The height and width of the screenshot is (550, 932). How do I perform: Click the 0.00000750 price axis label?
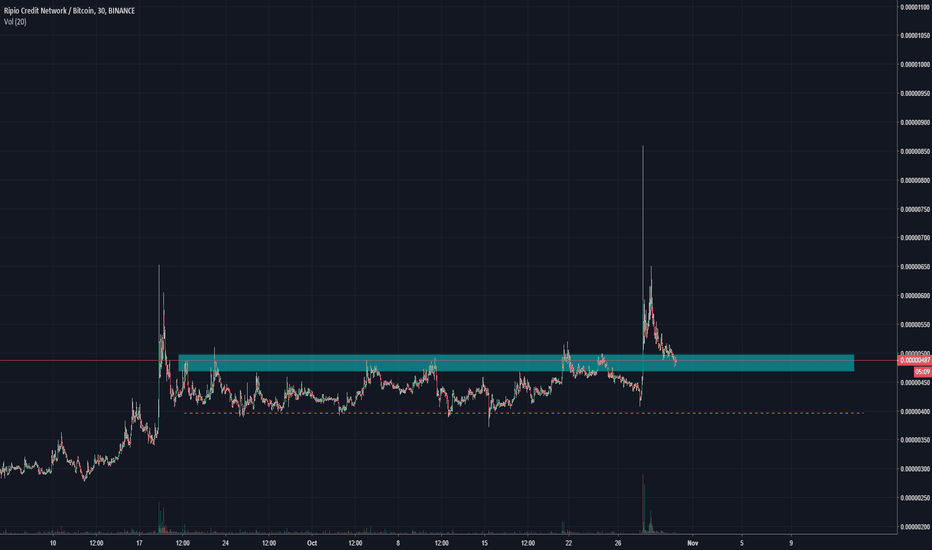(x=915, y=209)
